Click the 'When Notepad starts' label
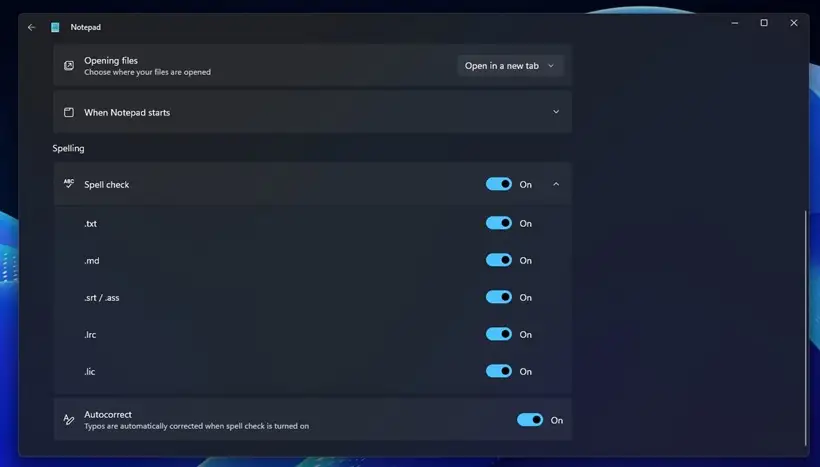This screenshot has height=467, width=820. [127, 112]
